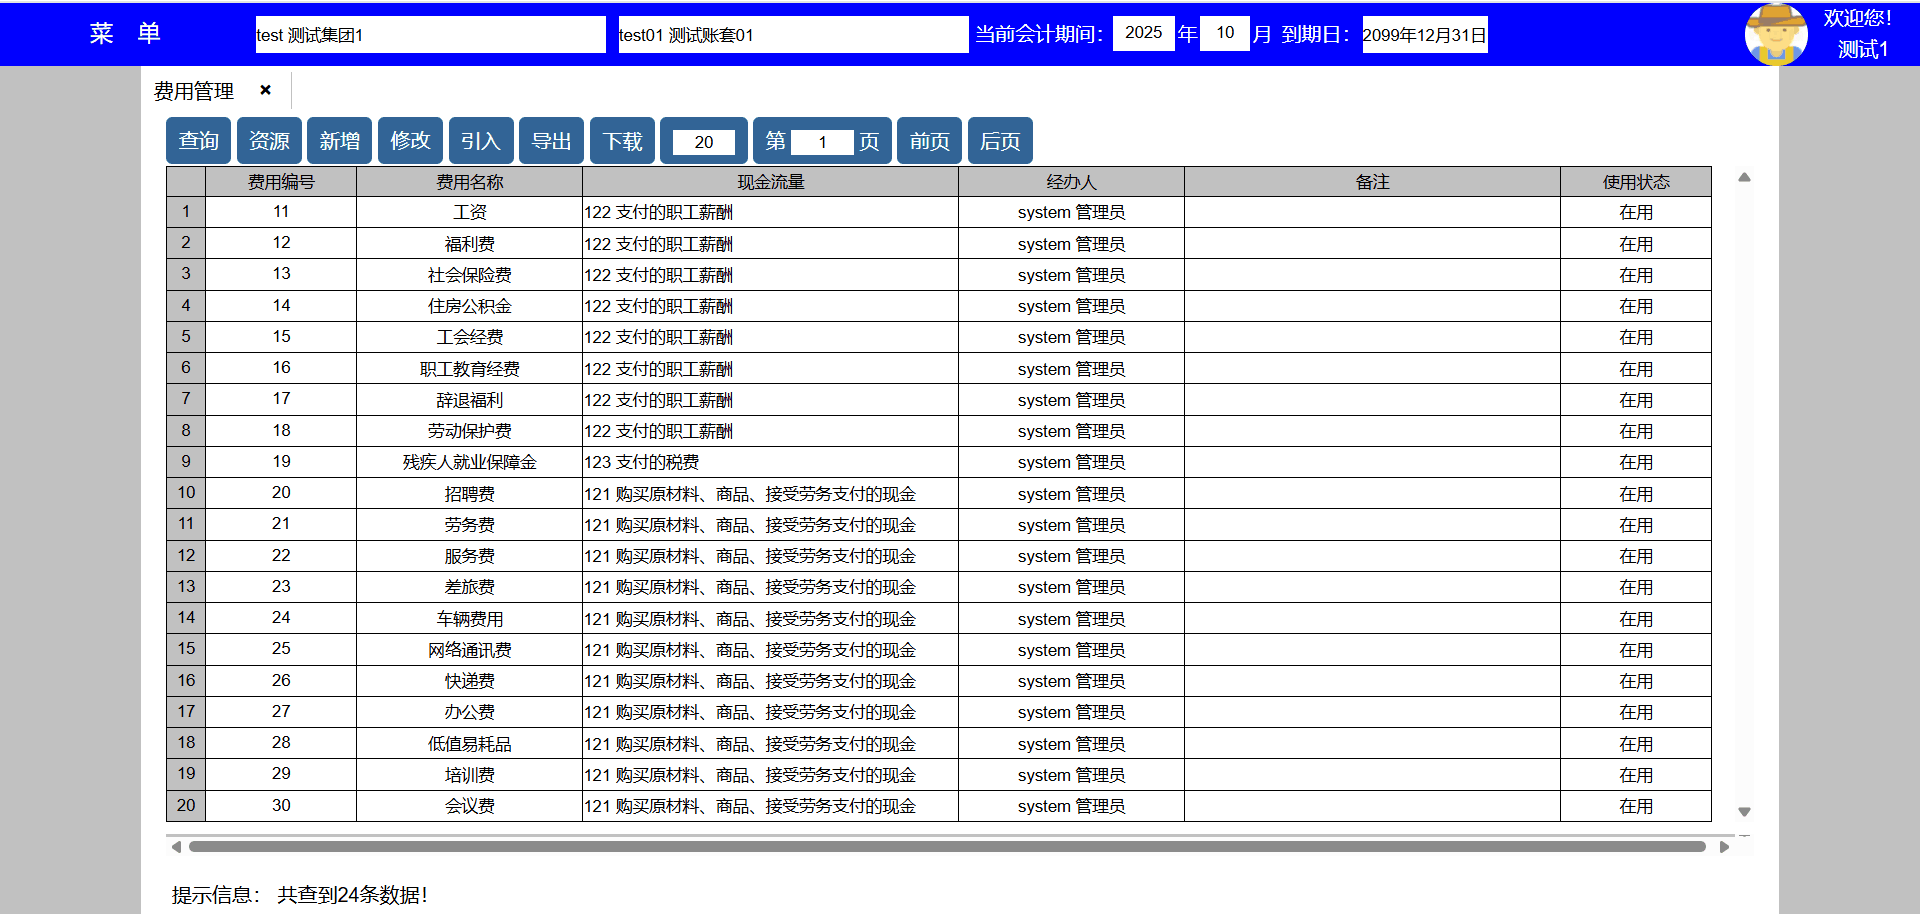Click the scroll up arrow of table
The height and width of the screenshot is (914, 1920).
tap(1744, 178)
